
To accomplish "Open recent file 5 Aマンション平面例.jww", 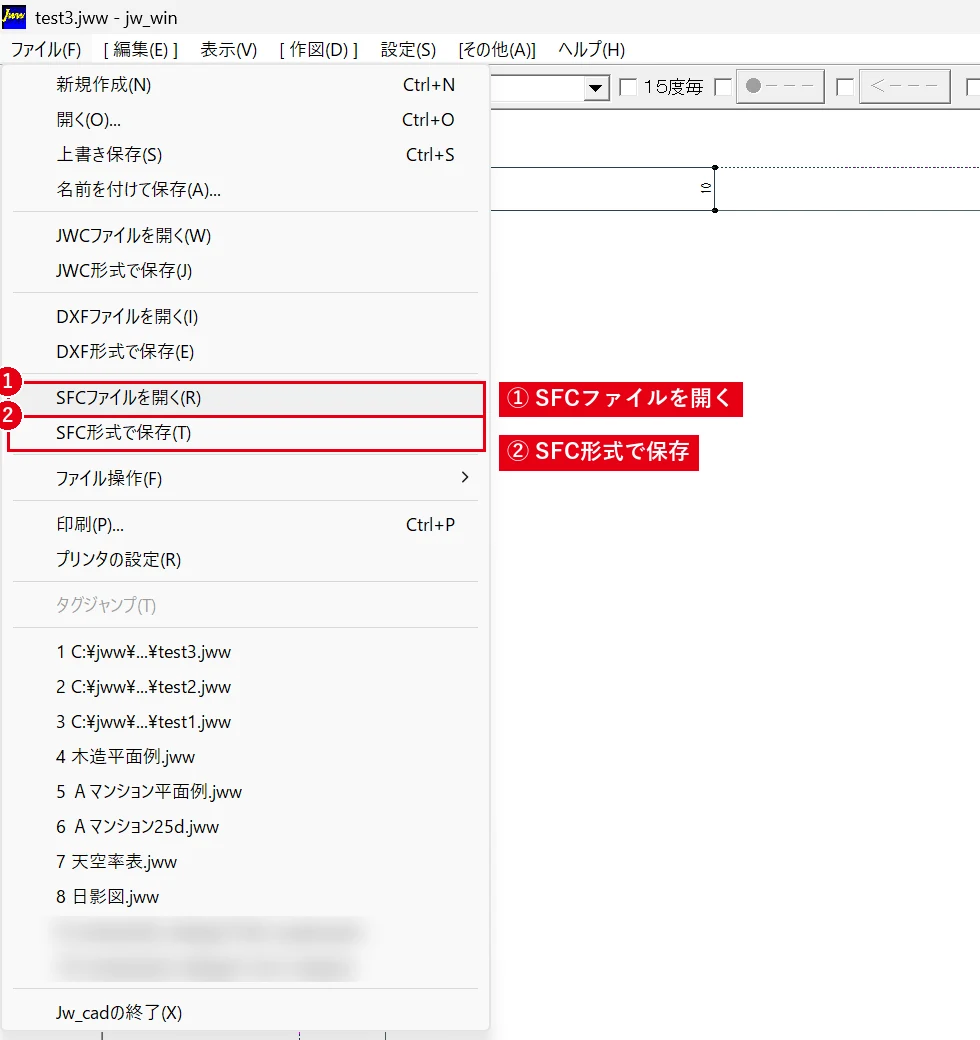I will pyautogui.click(x=245, y=792).
